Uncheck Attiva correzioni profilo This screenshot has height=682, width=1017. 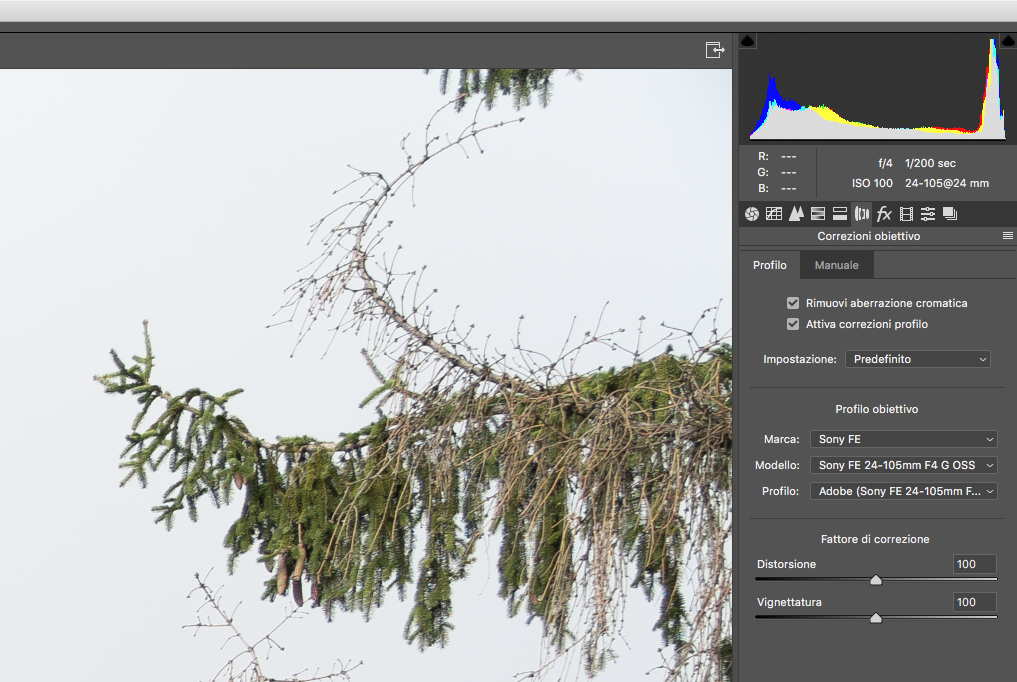[x=793, y=324]
